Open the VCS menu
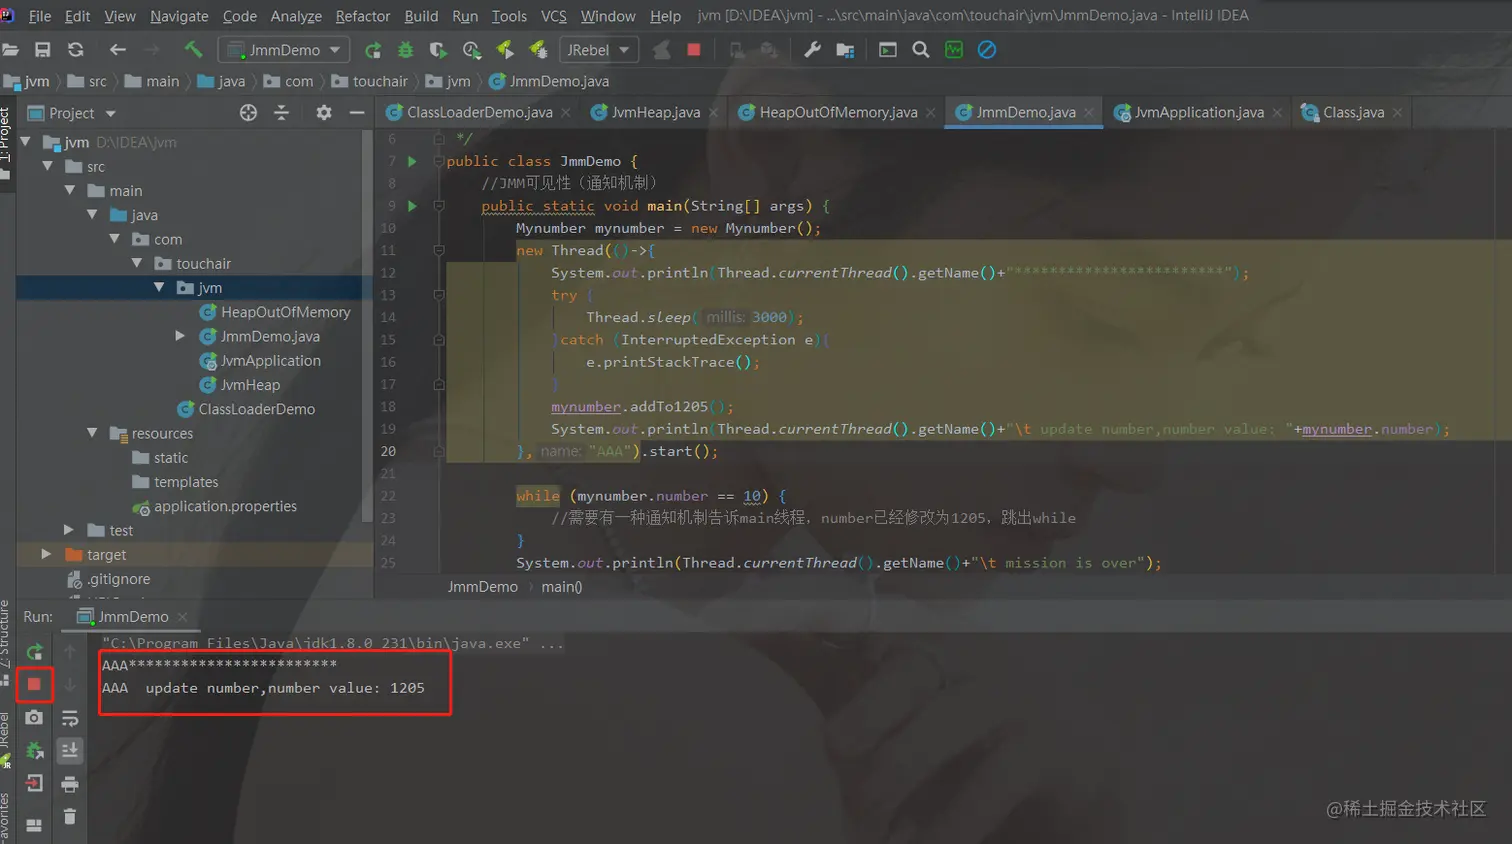1512x844 pixels. (x=553, y=16)
